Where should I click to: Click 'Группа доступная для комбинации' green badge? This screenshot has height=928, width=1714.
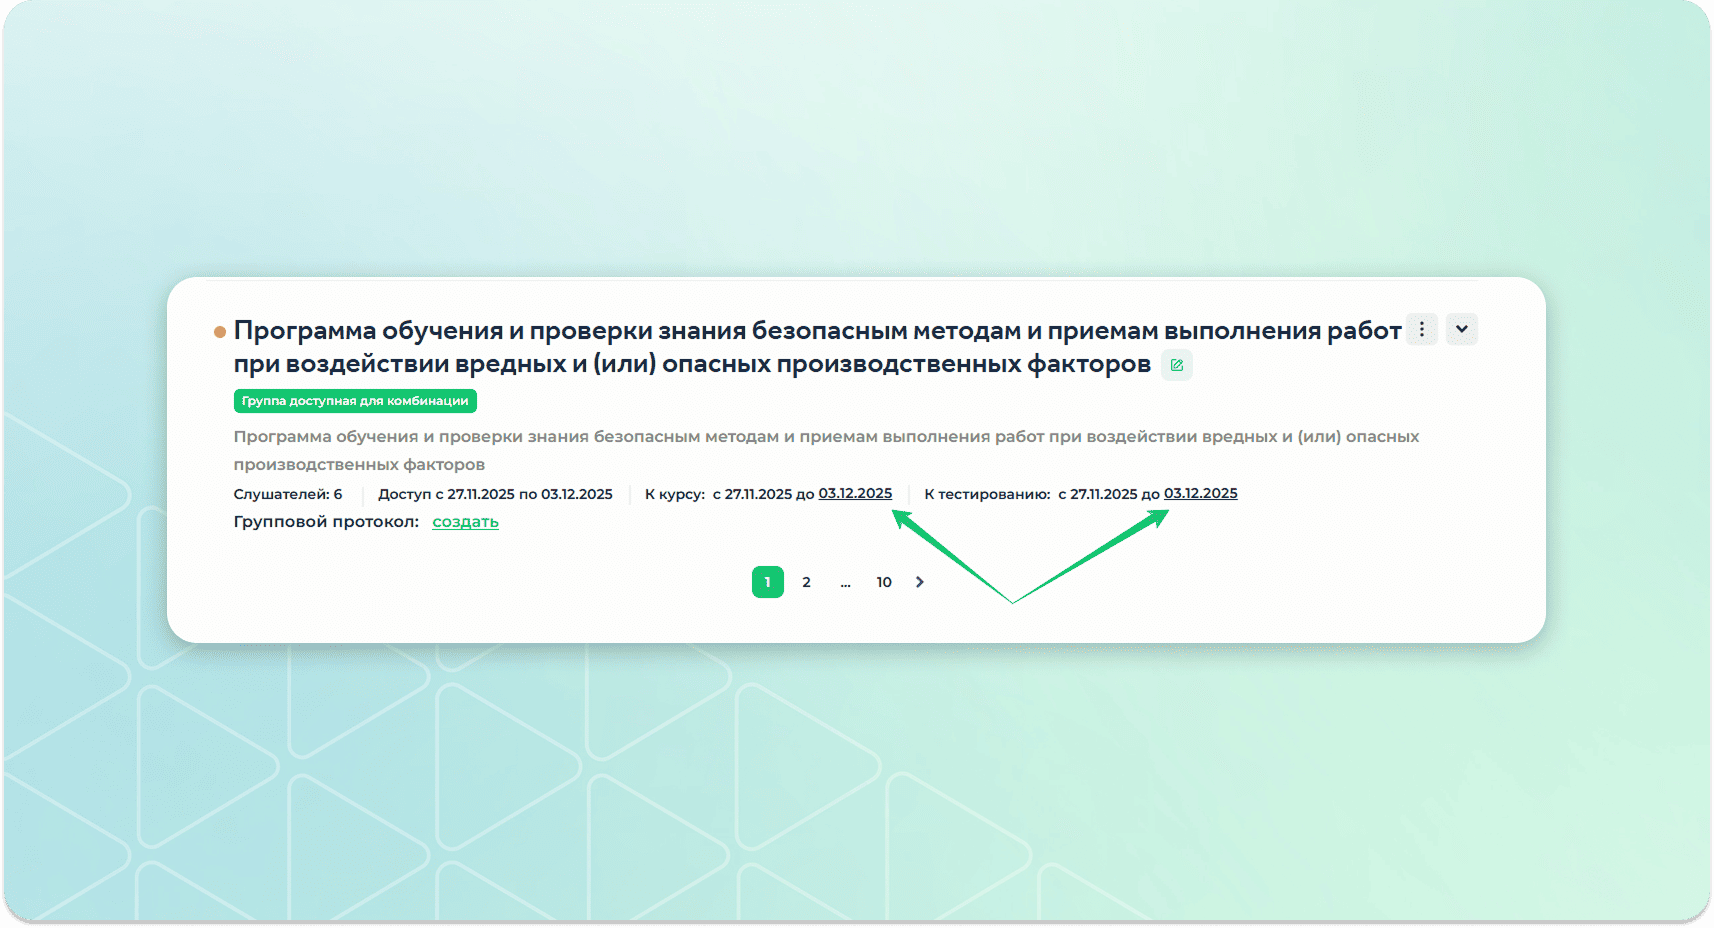(355, 401)
